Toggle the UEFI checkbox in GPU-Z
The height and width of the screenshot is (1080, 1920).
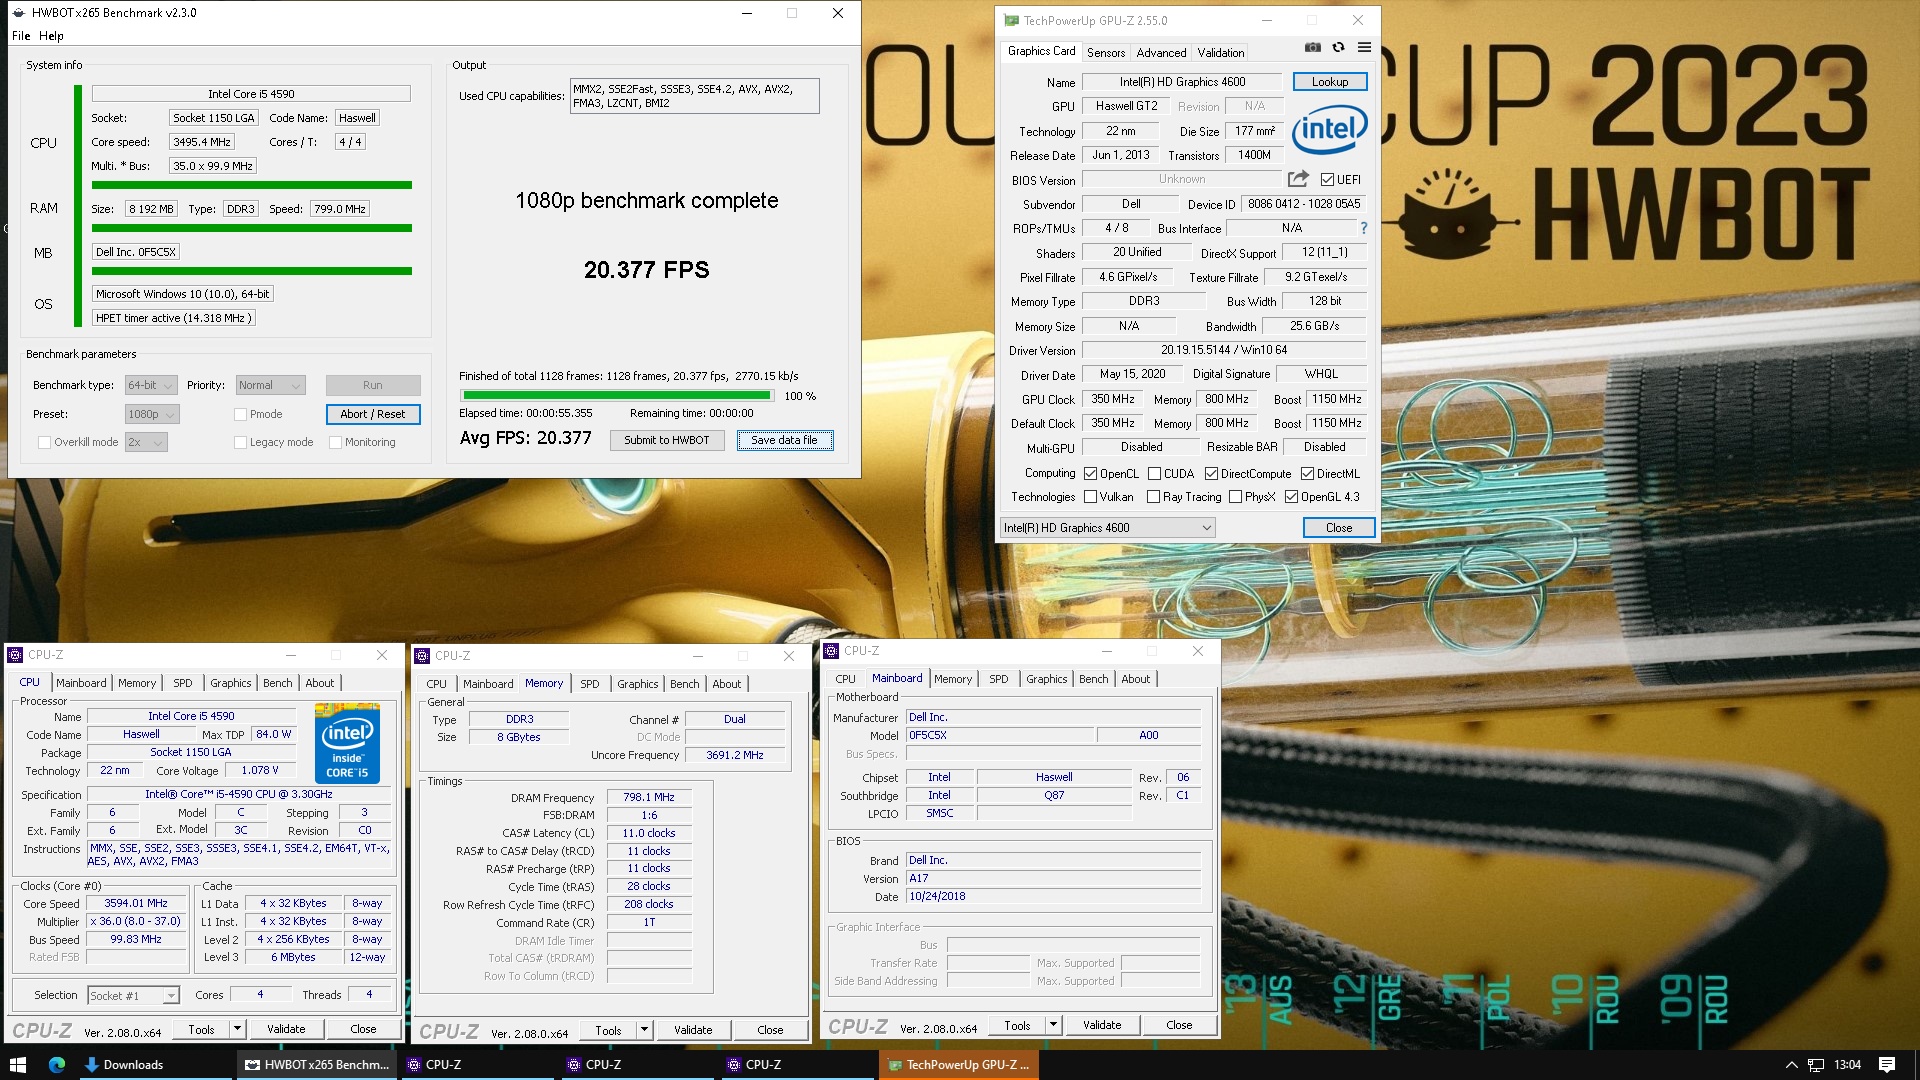(1327, 180)
